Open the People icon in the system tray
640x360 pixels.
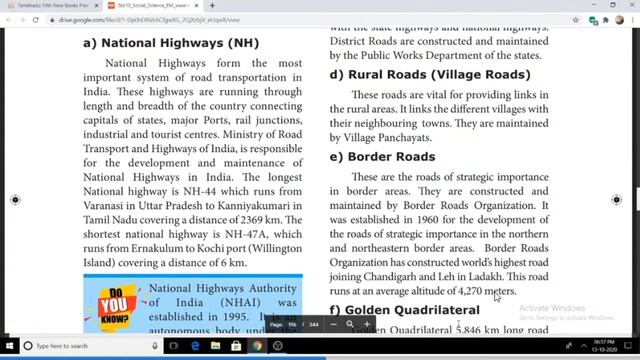[x=569, y=346]
